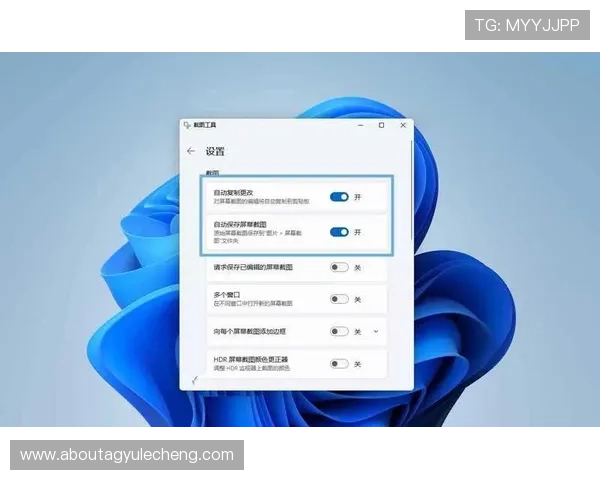Image resolution: width=600 pixels, height=480 pixels.
Task: Click the TG: MYYJJPP label
Action: coord(527,24)
